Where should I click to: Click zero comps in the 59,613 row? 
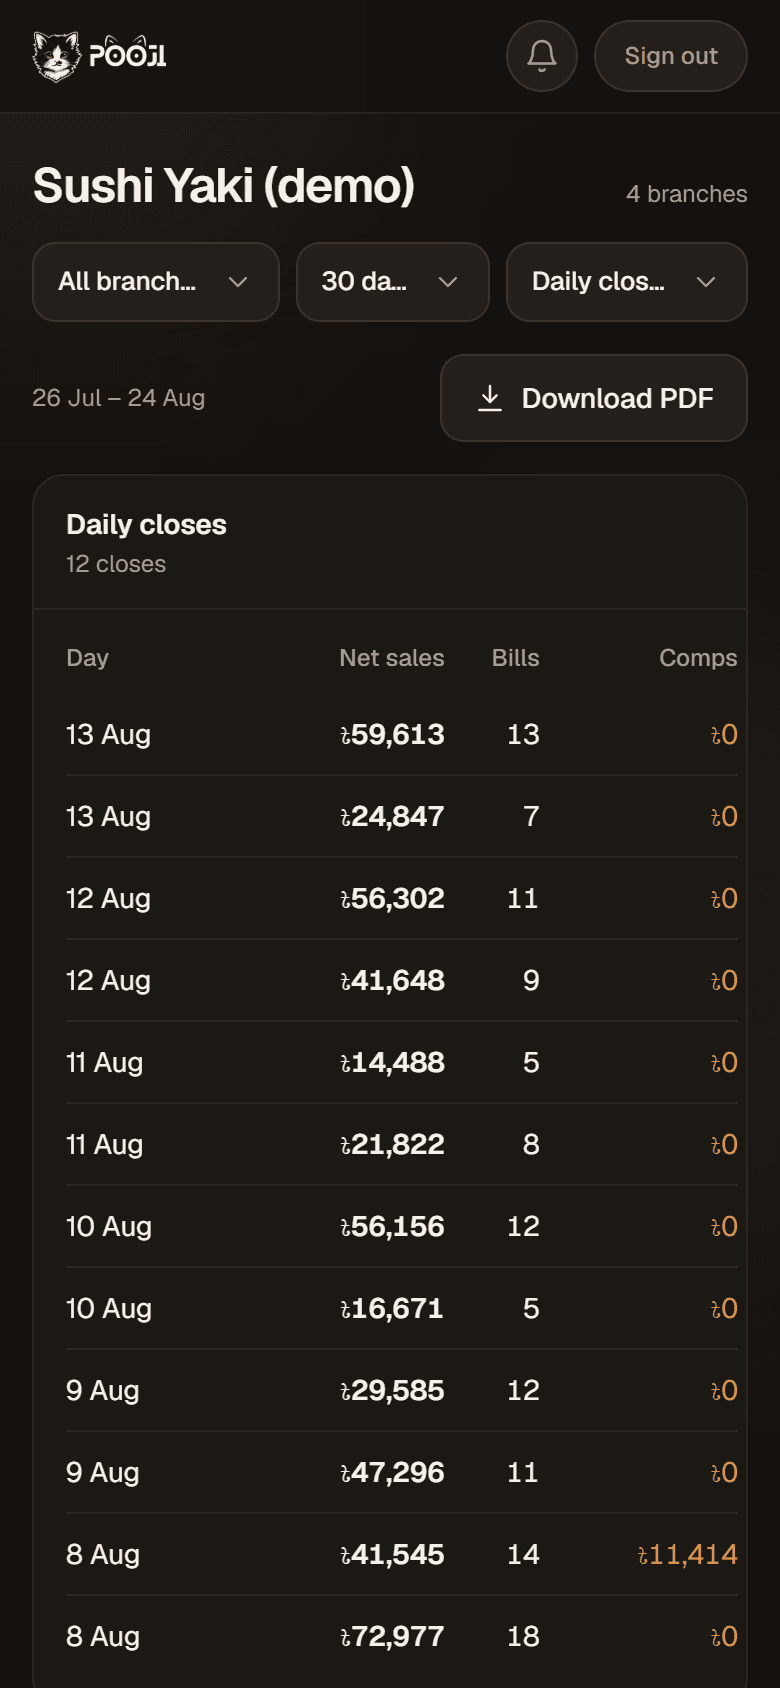(724, 735)
